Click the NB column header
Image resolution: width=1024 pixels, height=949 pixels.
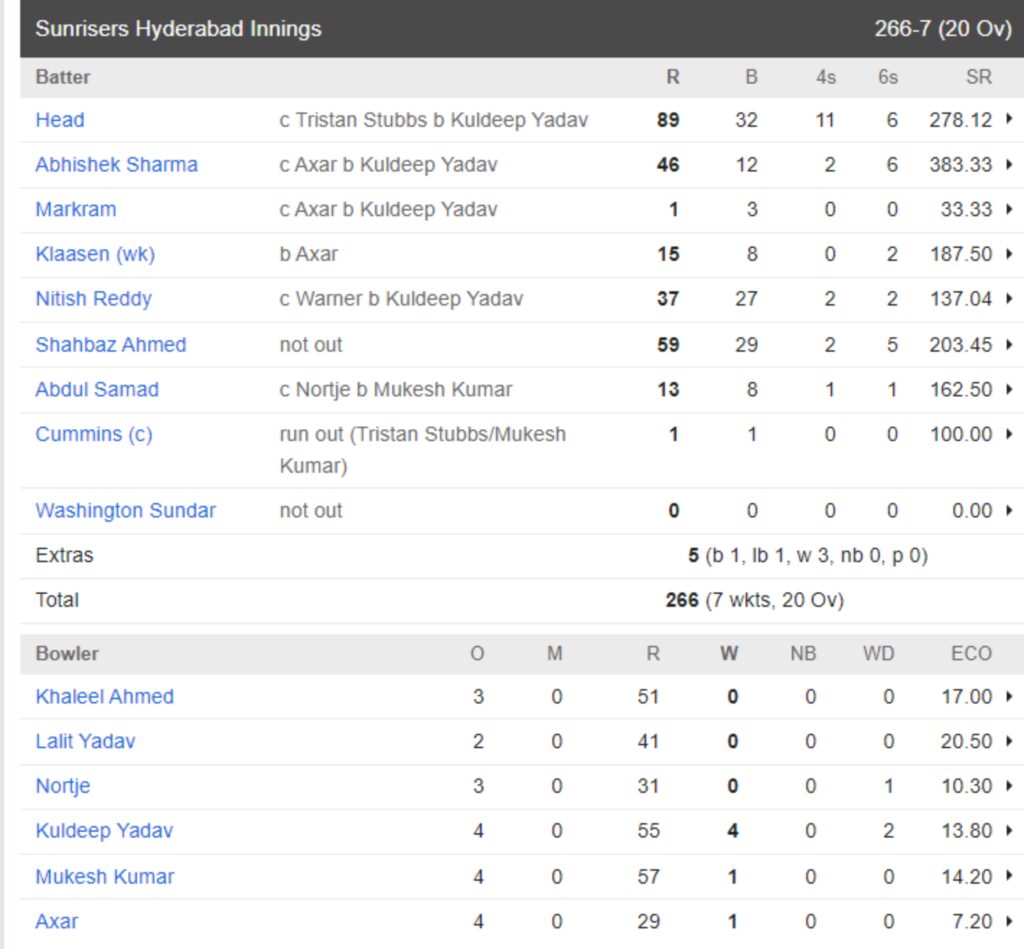pyautogui.click(x=803, y=654)
